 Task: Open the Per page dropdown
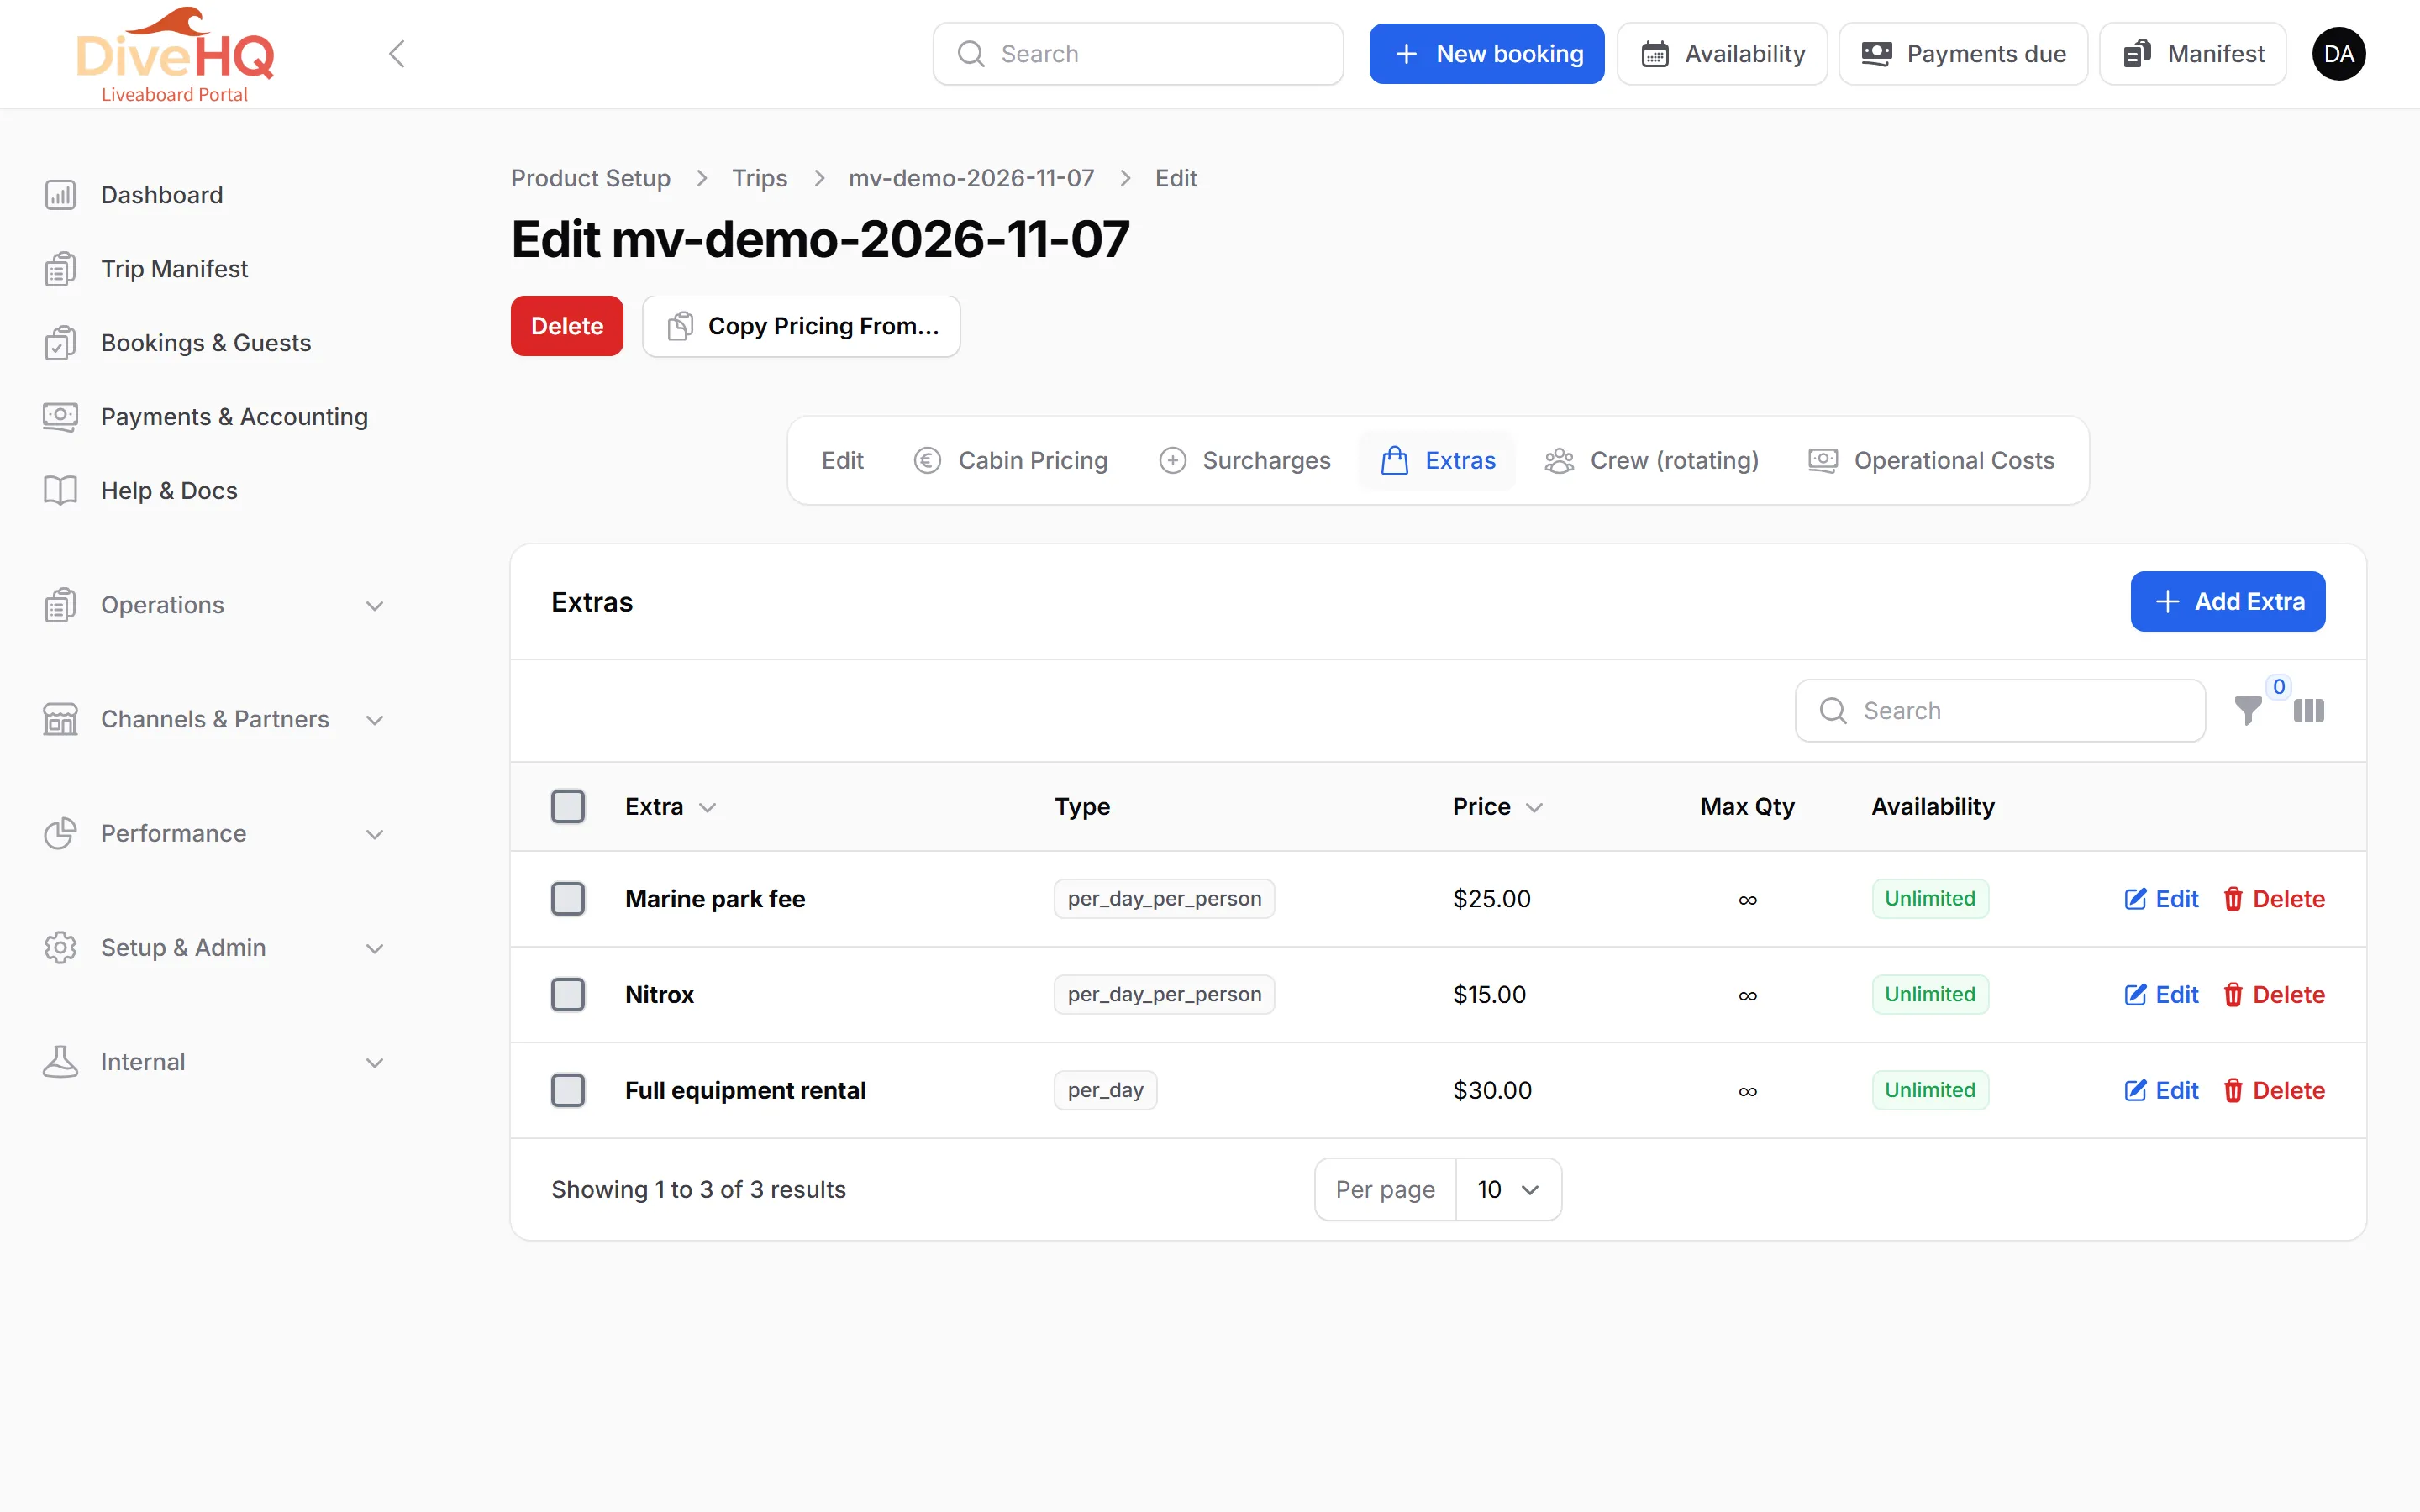point(1508,1190)
